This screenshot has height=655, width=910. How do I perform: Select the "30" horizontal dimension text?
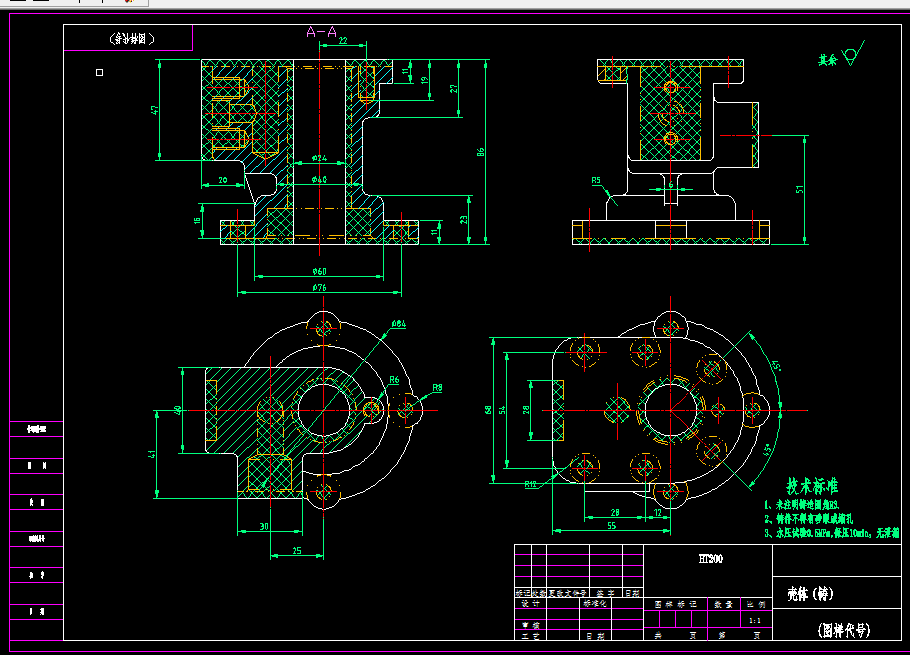[264, 526]
